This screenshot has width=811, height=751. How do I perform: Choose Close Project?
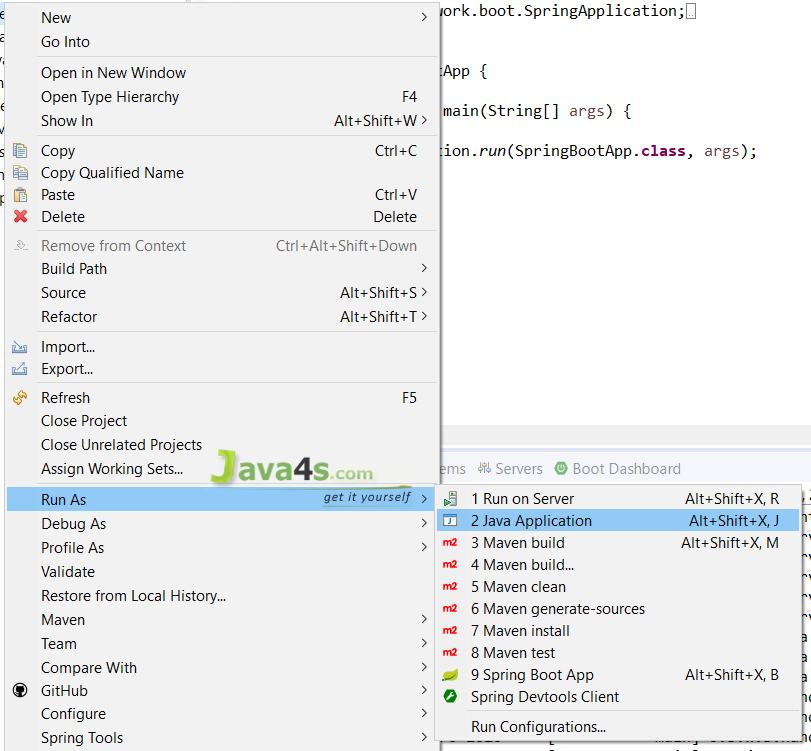222,420
